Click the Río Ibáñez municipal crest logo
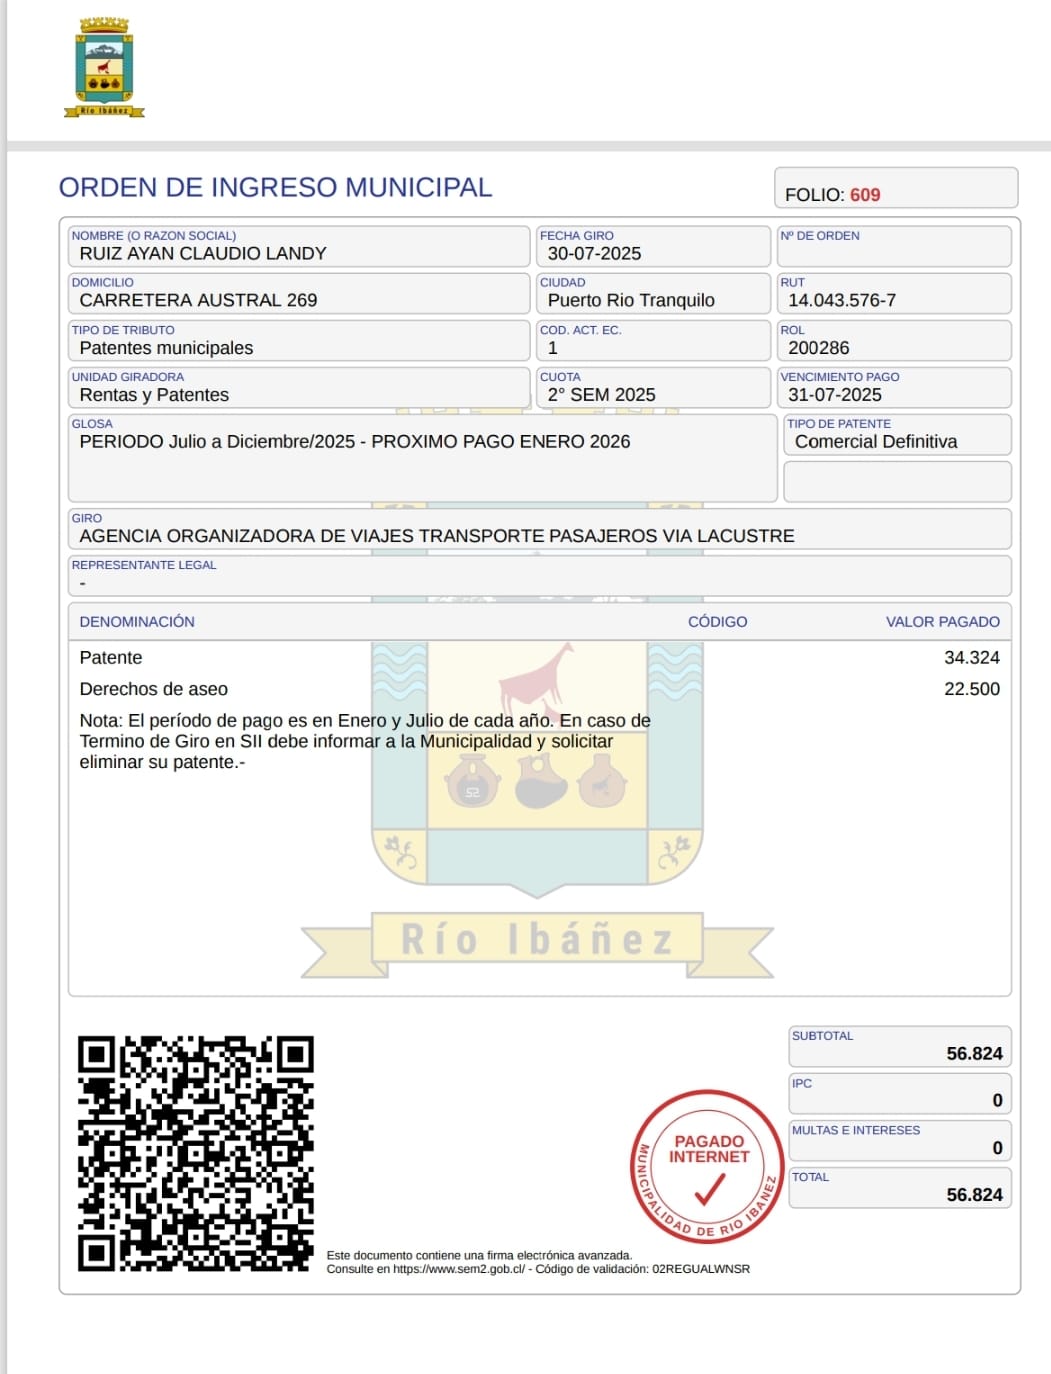This screenshot has width=1051, height=1374. (x=104, y=68)
